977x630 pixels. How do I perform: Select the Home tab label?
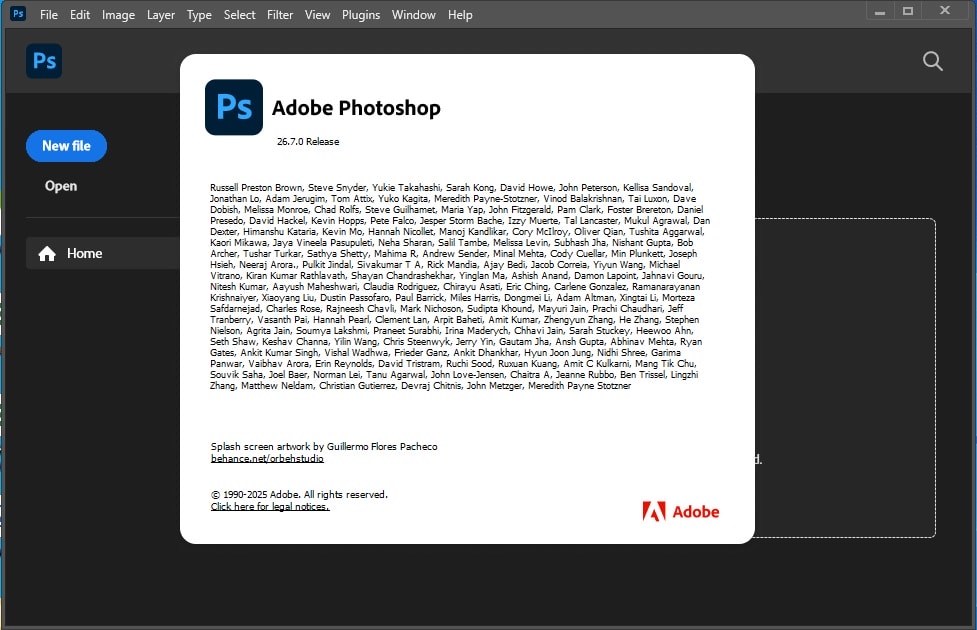click(84, 253)
